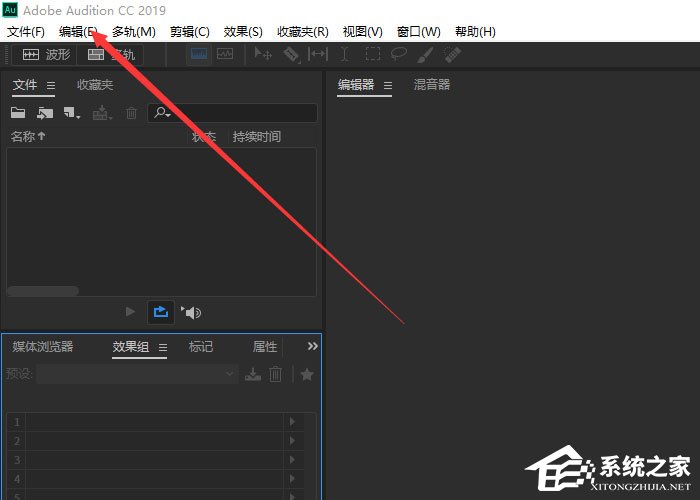This screenshot has width=700, height=500.
Task: Select the Move tool
Action: pos(262,54)
